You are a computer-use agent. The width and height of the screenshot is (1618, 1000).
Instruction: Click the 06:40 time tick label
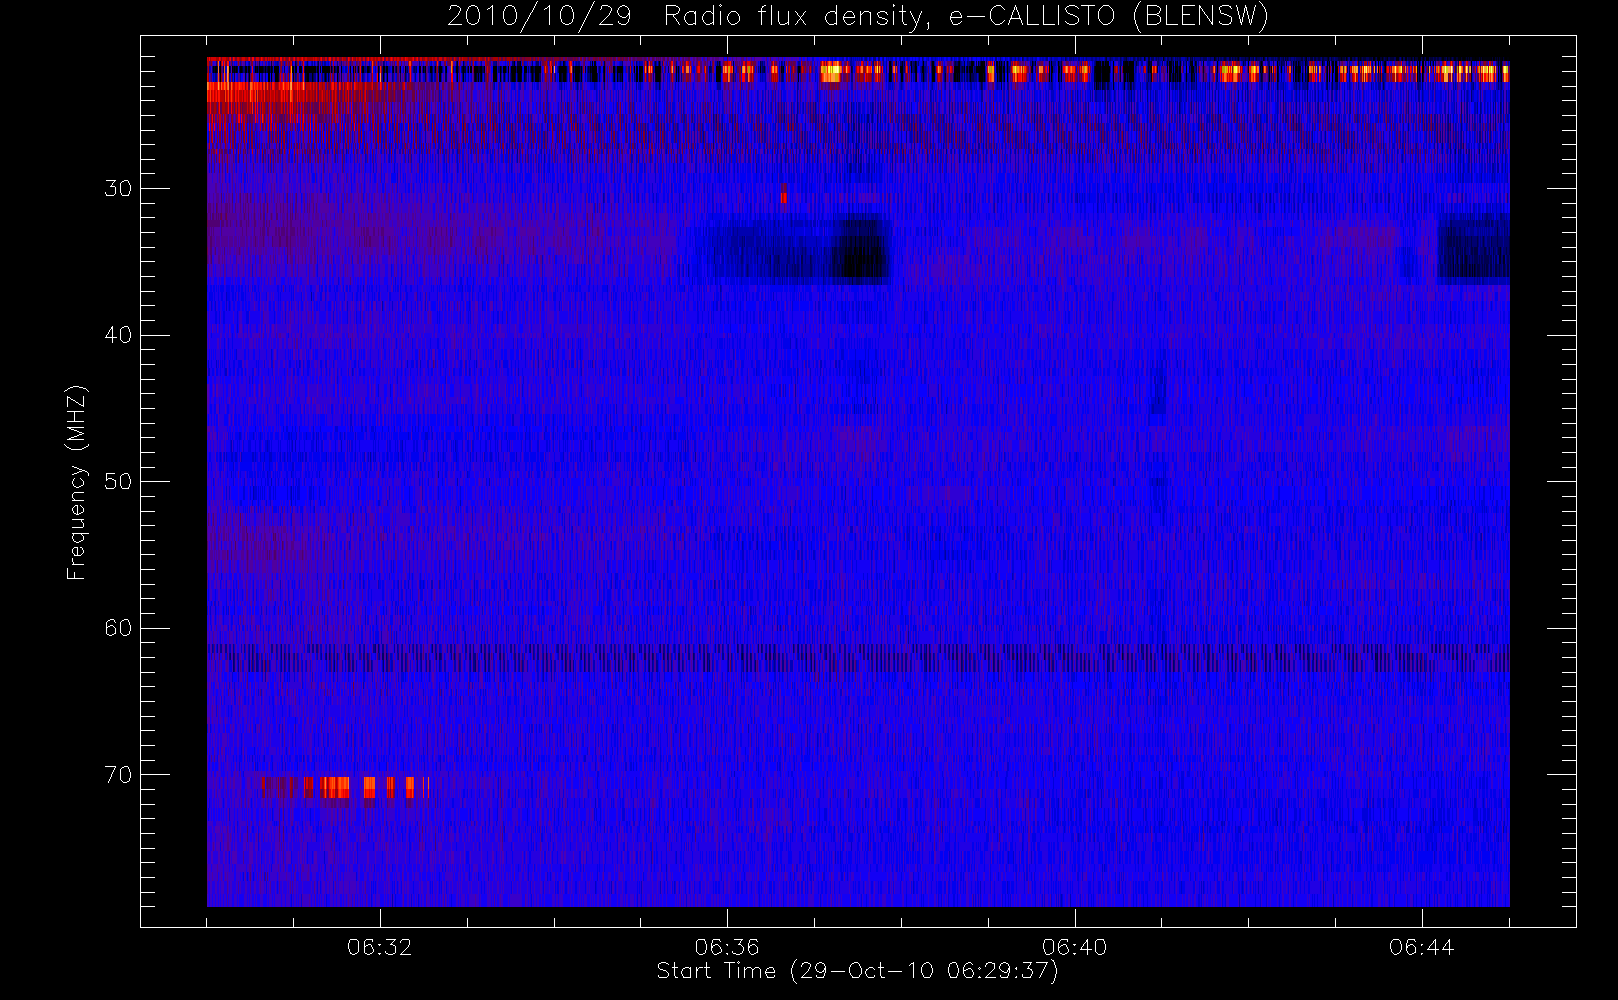[x=1074, y=947]
